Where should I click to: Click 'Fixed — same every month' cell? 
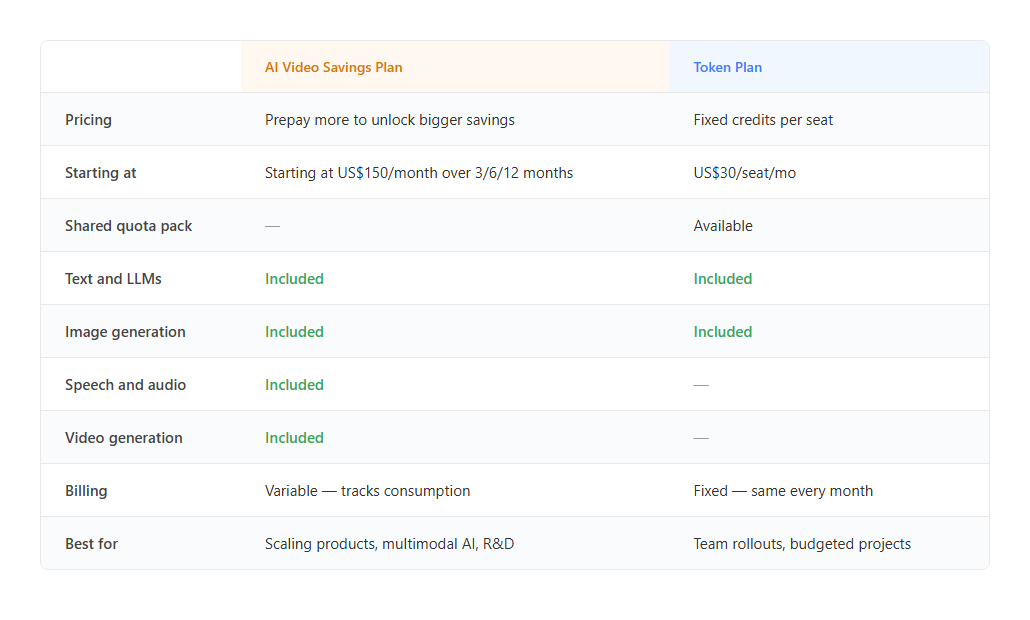(x=783, y=491)
